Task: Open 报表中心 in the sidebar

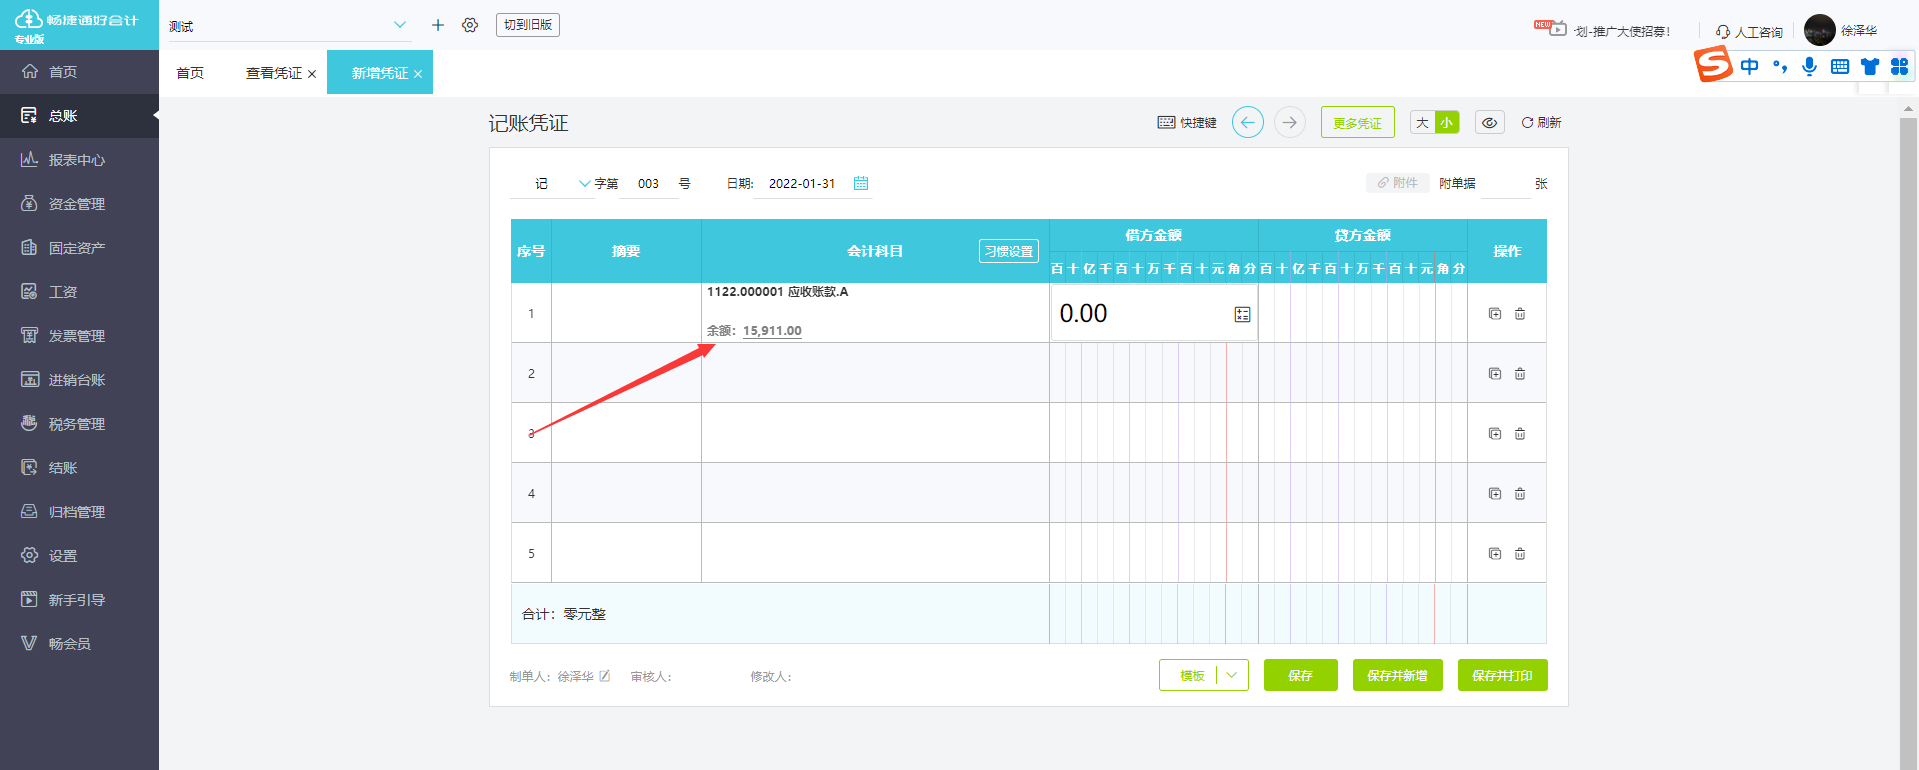Action: 77,160
